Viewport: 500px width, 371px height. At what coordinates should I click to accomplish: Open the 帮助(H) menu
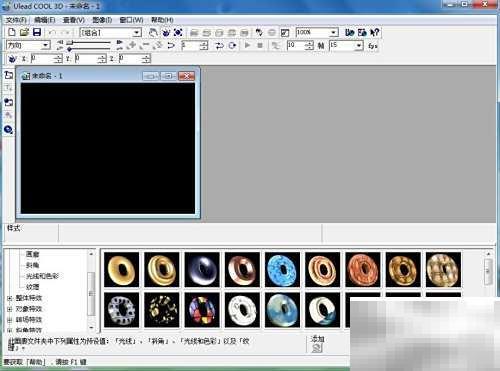pos(162,20)
